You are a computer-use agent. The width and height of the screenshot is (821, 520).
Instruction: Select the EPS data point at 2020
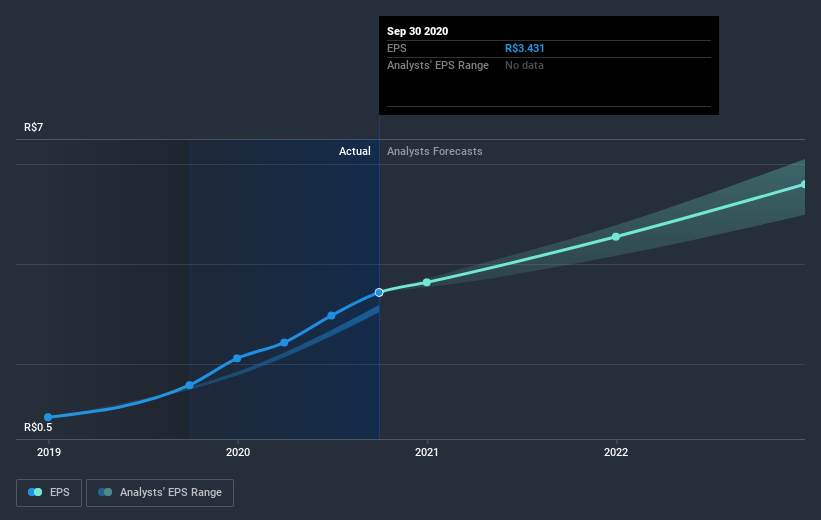[x=237, y=358]
